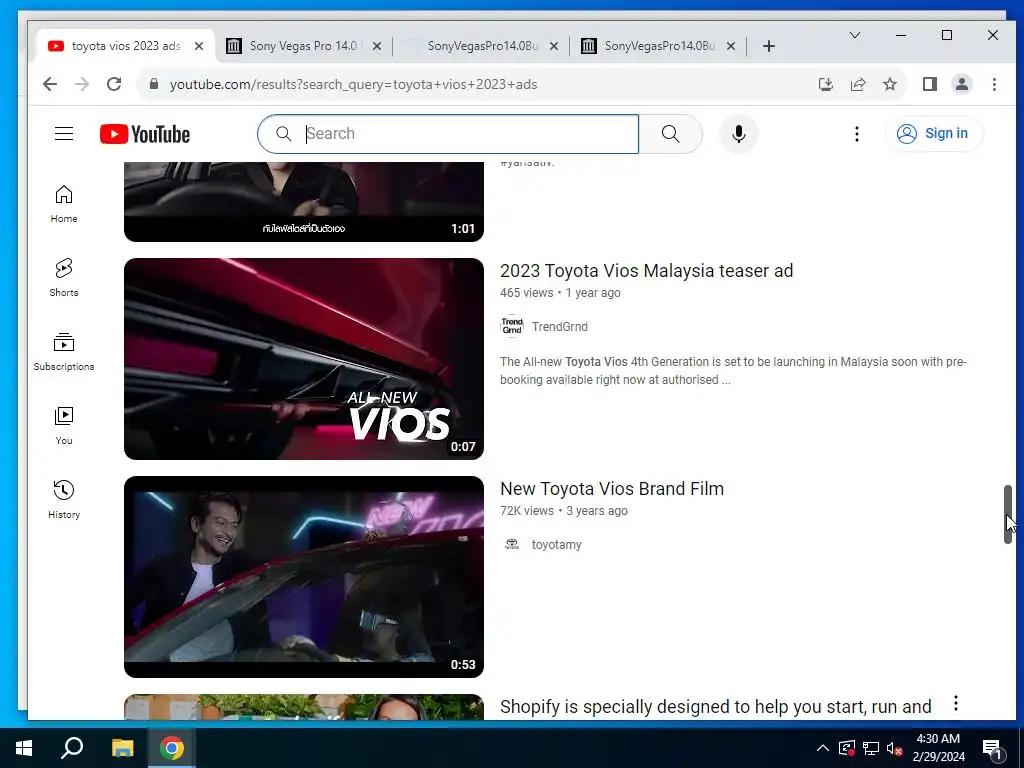
Task: Bookmark this page with star icon
Action: click(890, 84)
